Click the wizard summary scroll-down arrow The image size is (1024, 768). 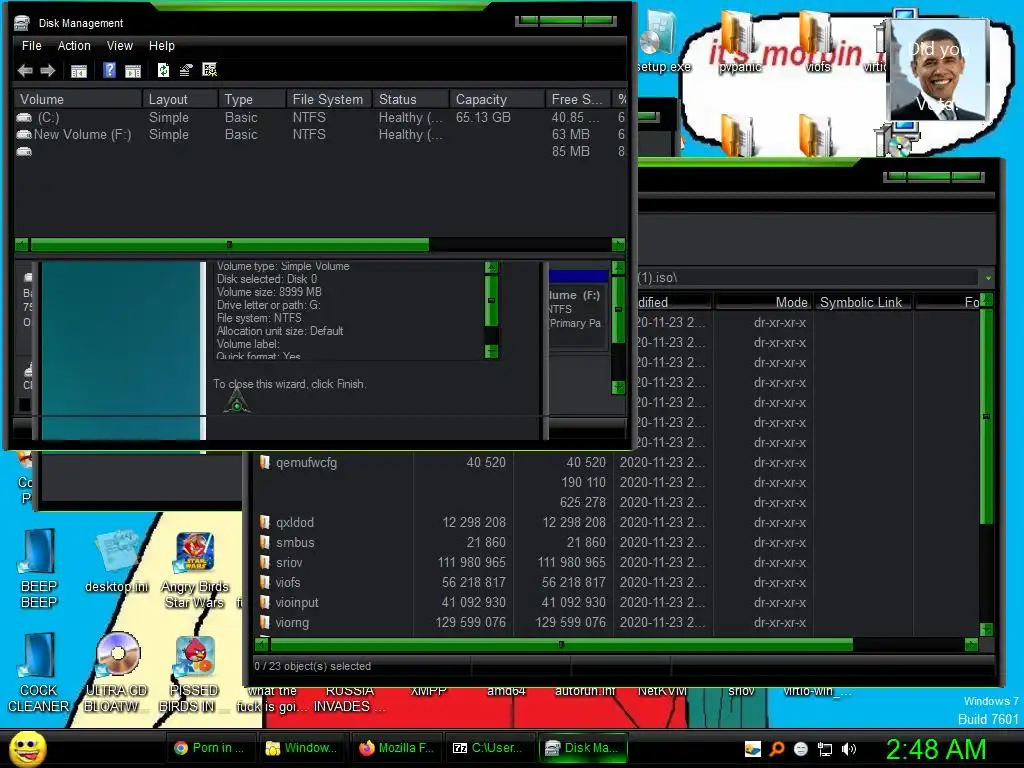point(492,351)
